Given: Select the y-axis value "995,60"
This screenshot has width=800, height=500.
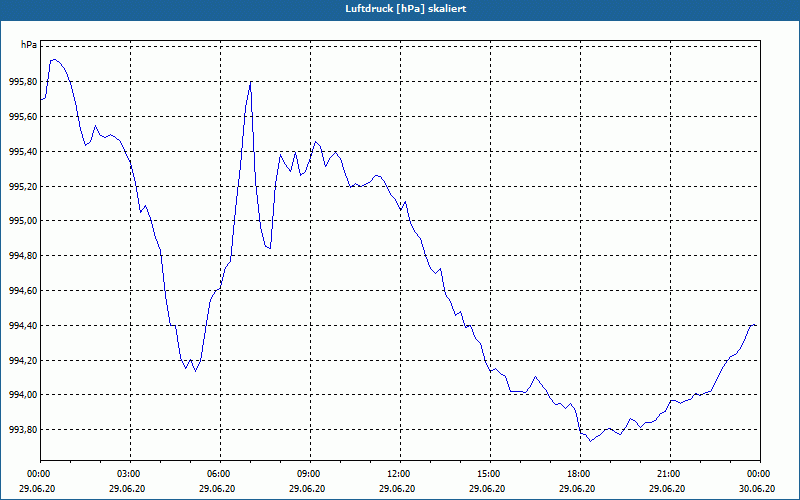Looking at the screenshot, I should coord(23,117).
